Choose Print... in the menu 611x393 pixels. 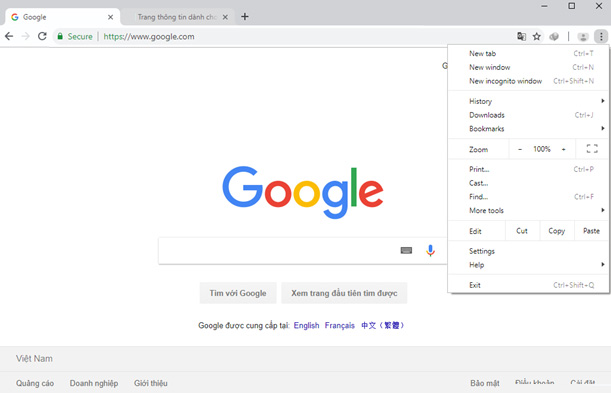click(x=528, y=169)
